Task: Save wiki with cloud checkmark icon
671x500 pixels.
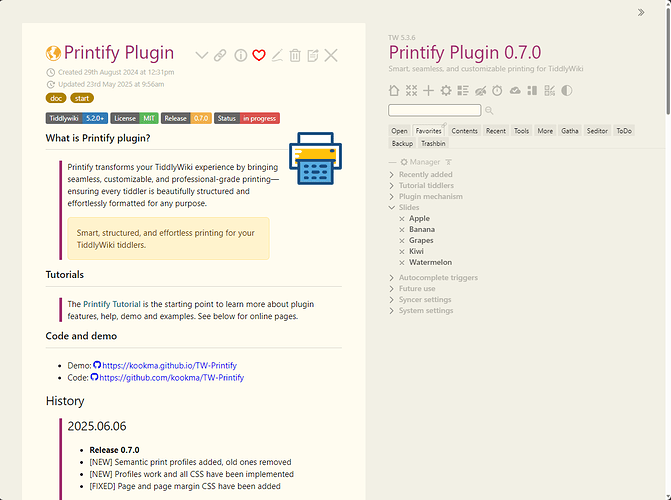Action: (515, 90)
